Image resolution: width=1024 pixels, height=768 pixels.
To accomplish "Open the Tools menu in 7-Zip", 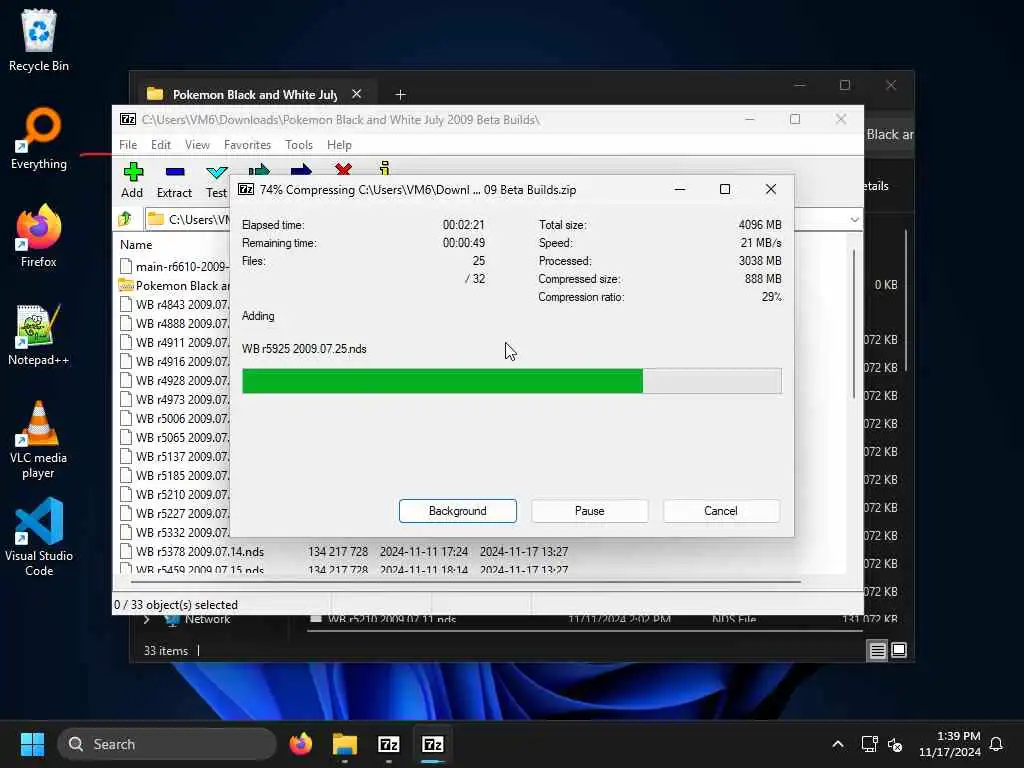I will click(299, 145).
